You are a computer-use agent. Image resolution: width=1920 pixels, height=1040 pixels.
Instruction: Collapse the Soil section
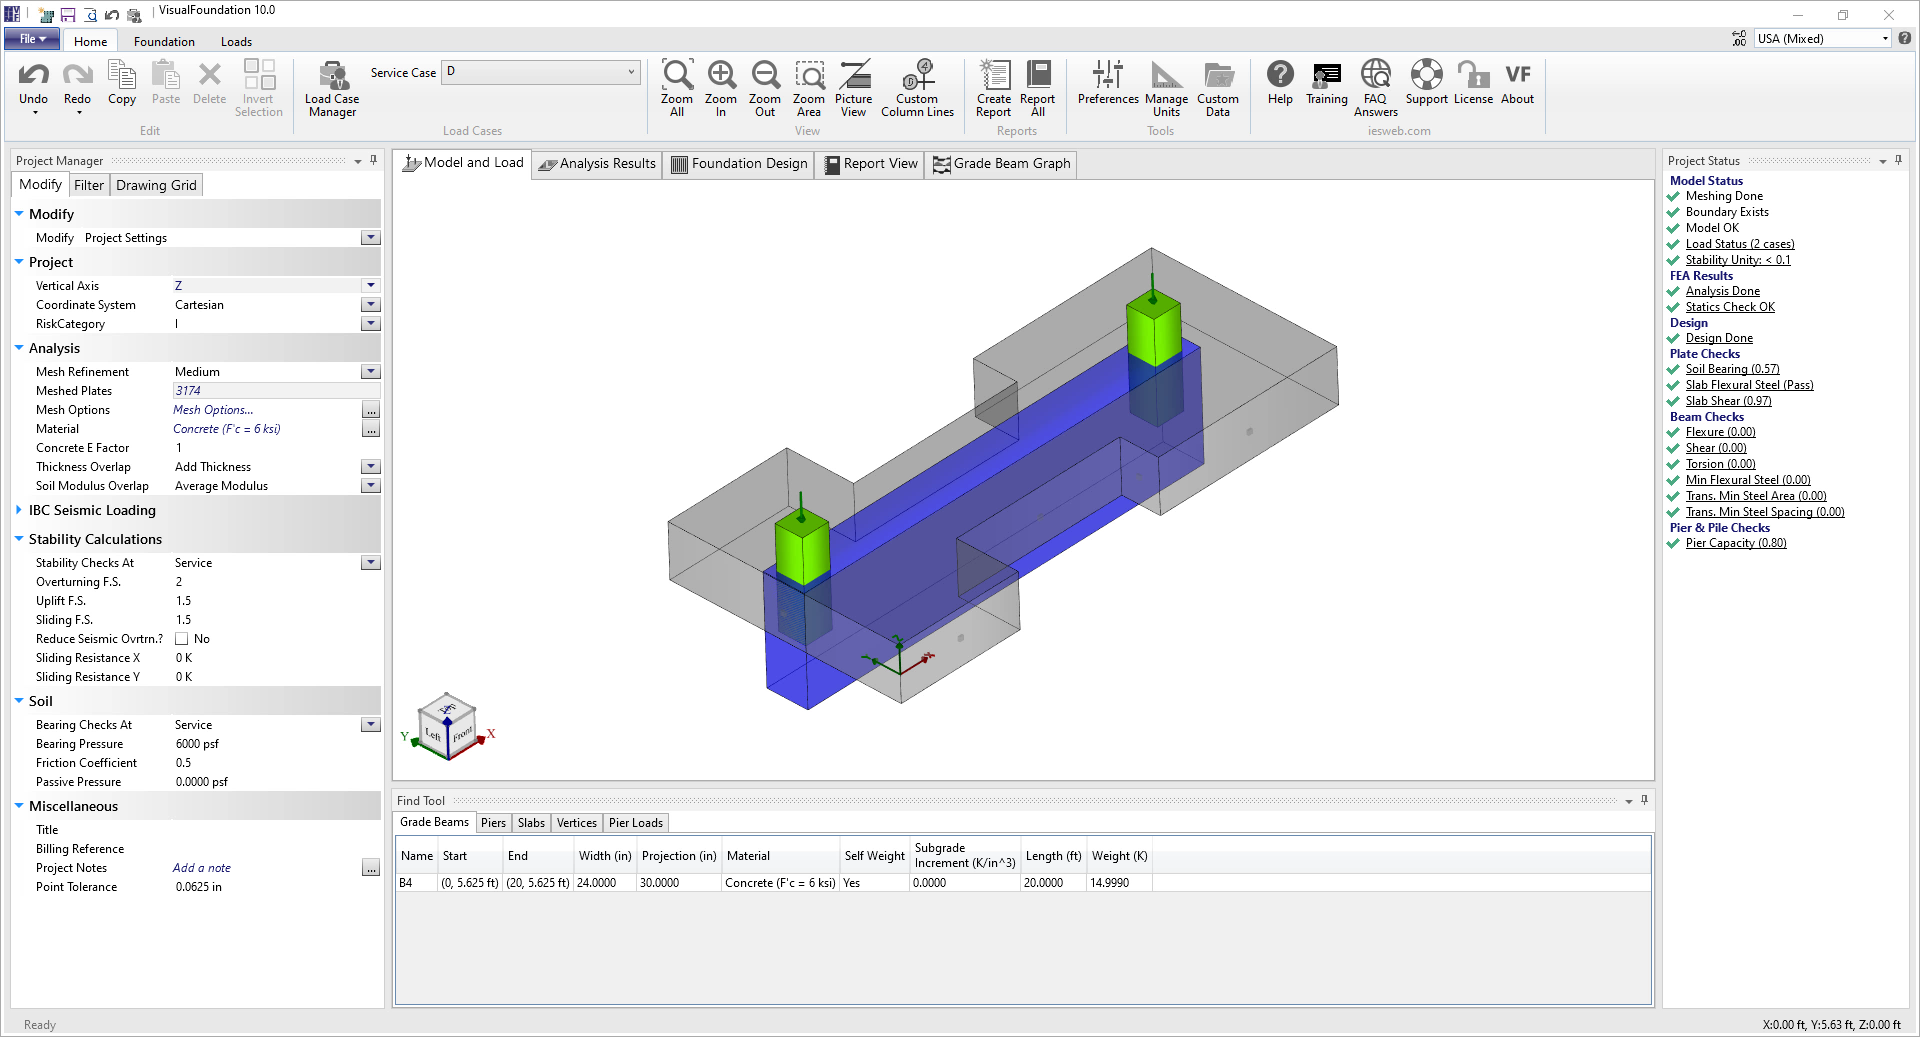[19, 701]
